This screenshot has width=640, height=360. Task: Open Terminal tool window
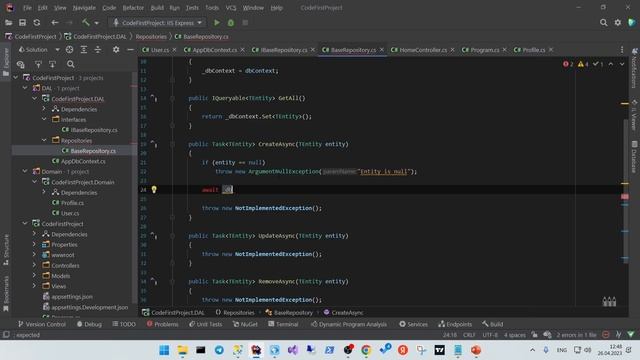pyautogui.click(x=283, y=324)
